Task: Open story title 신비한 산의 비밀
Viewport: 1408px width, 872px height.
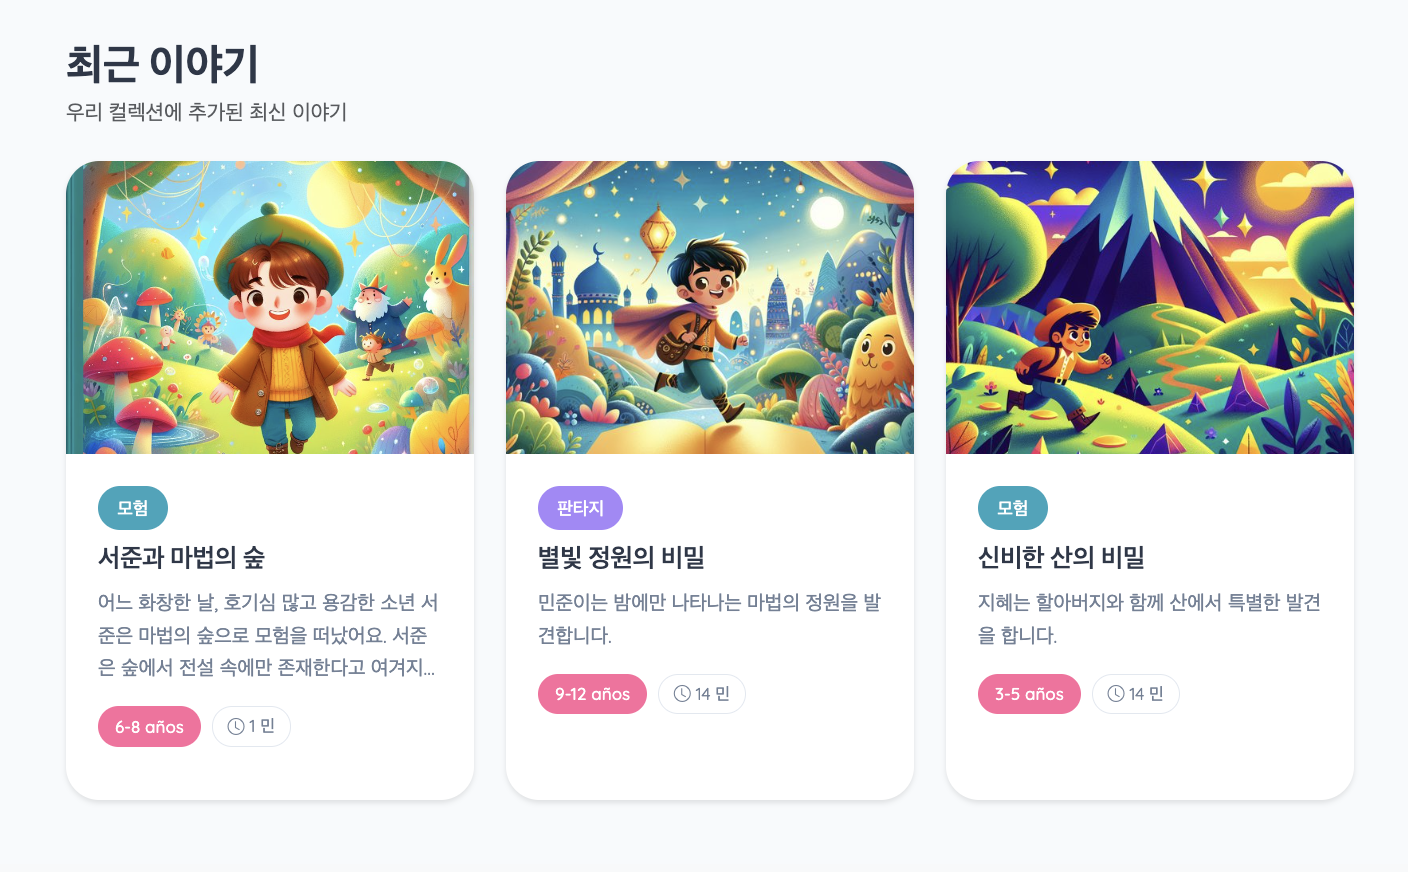Action: [1061, 557]
